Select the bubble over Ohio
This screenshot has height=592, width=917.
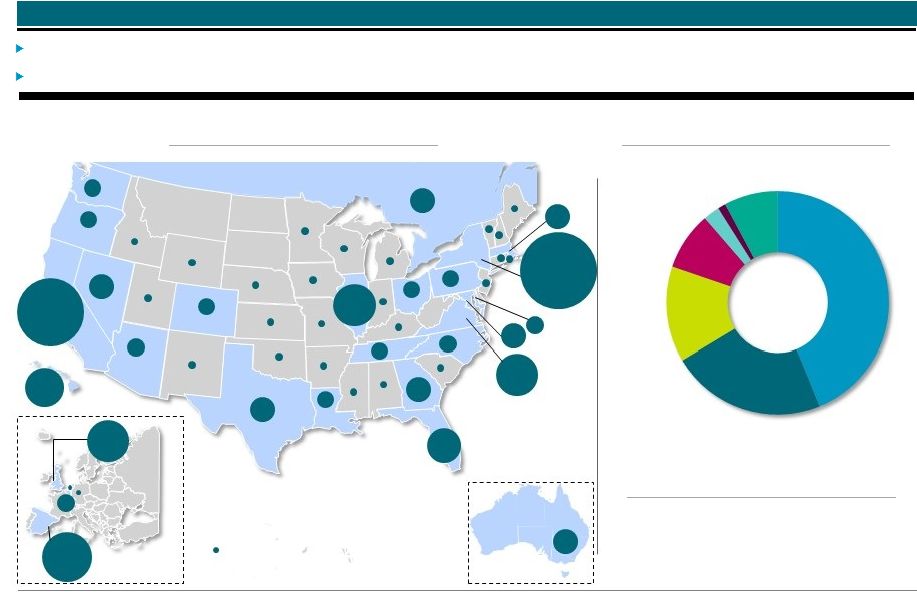coord(411,289)
